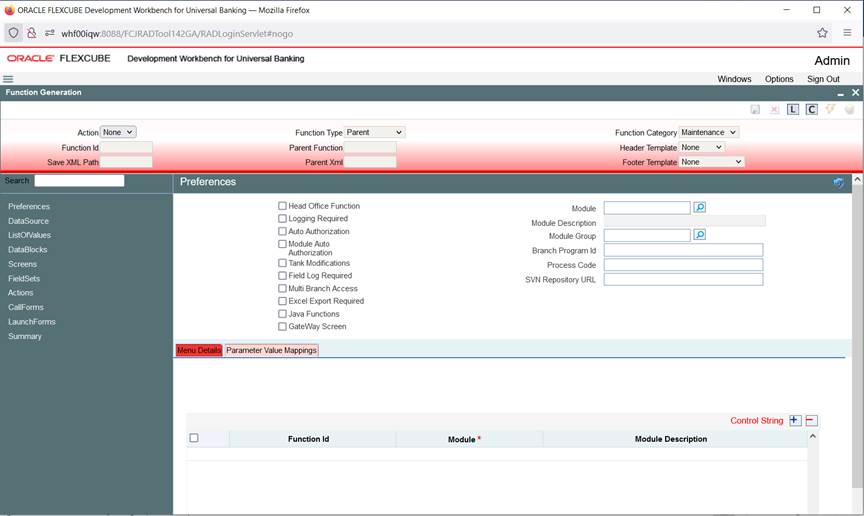864x516 pixels.
Task: Click the Preferences pane scroll-up arrow
Action: pyautogui.click(x=857, y=180)
